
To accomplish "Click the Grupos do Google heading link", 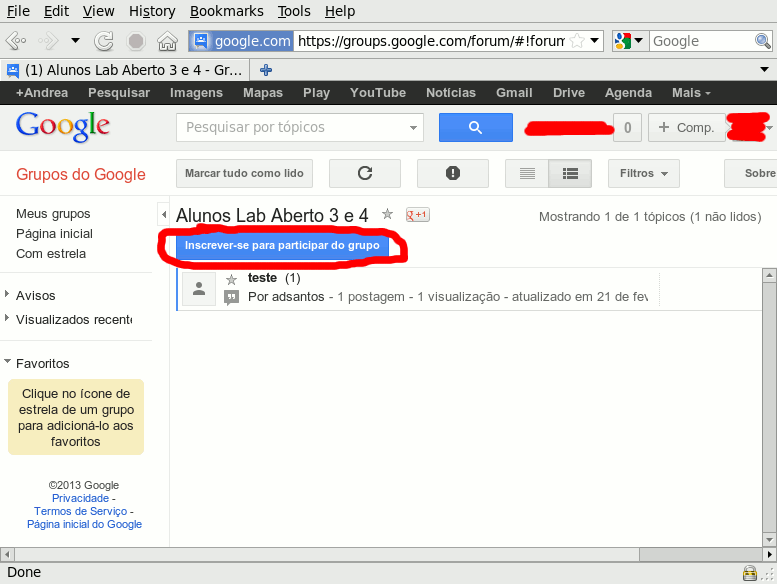I will [x=81, y=174].
